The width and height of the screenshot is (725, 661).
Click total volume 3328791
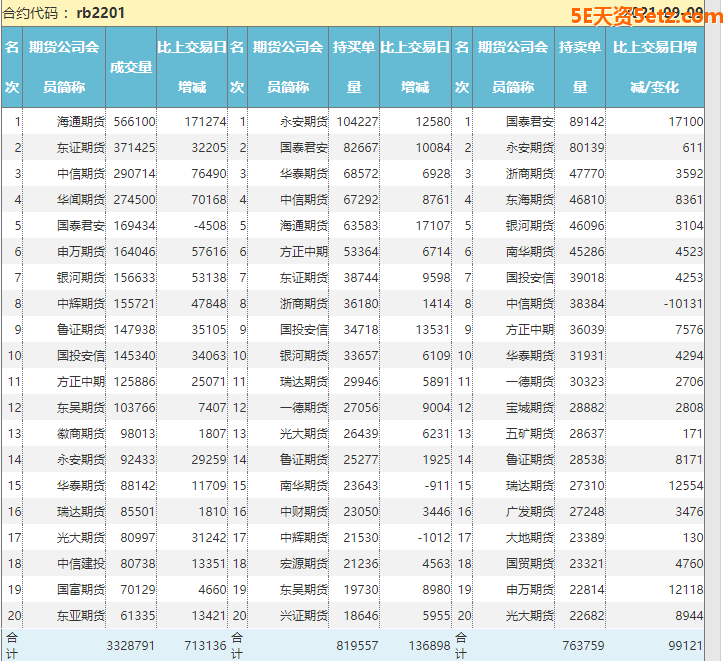click(x=131, y=645)
